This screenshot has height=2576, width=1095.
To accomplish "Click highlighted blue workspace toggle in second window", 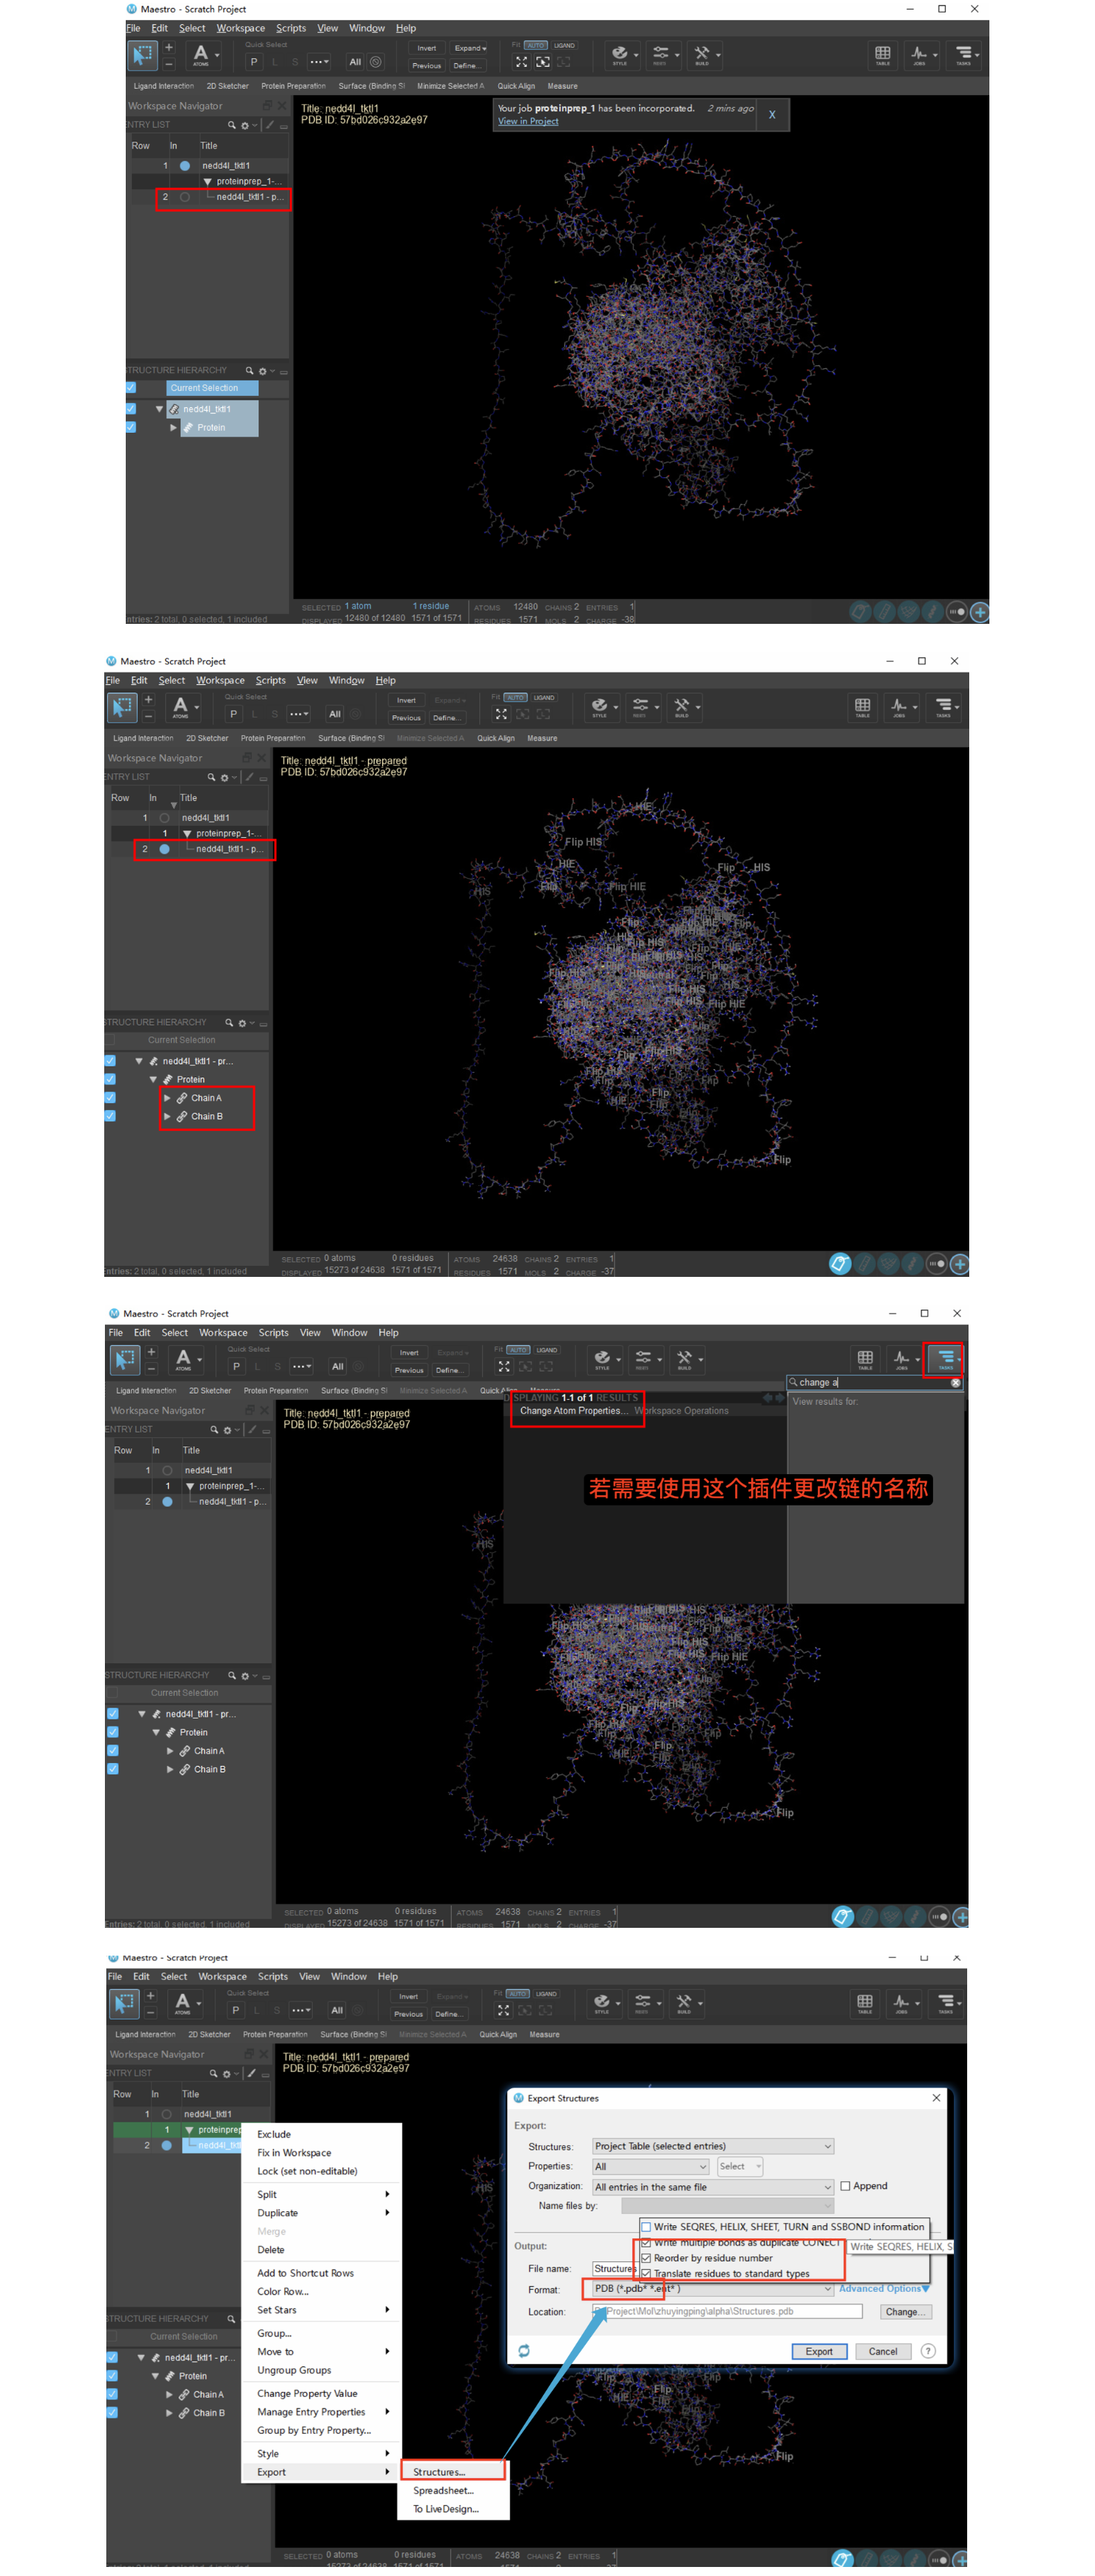I will (x=840, y=1263).
